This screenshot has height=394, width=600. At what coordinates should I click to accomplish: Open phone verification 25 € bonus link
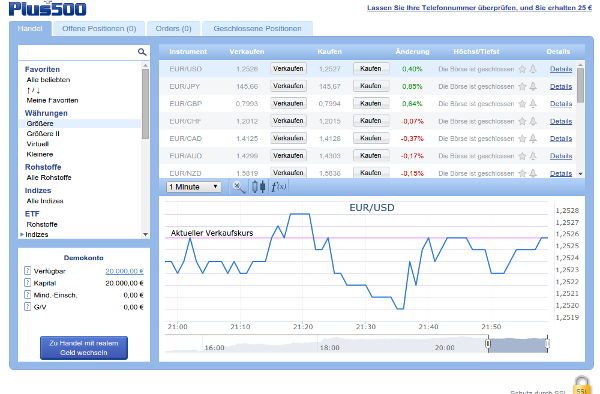(x=479, y=8)
